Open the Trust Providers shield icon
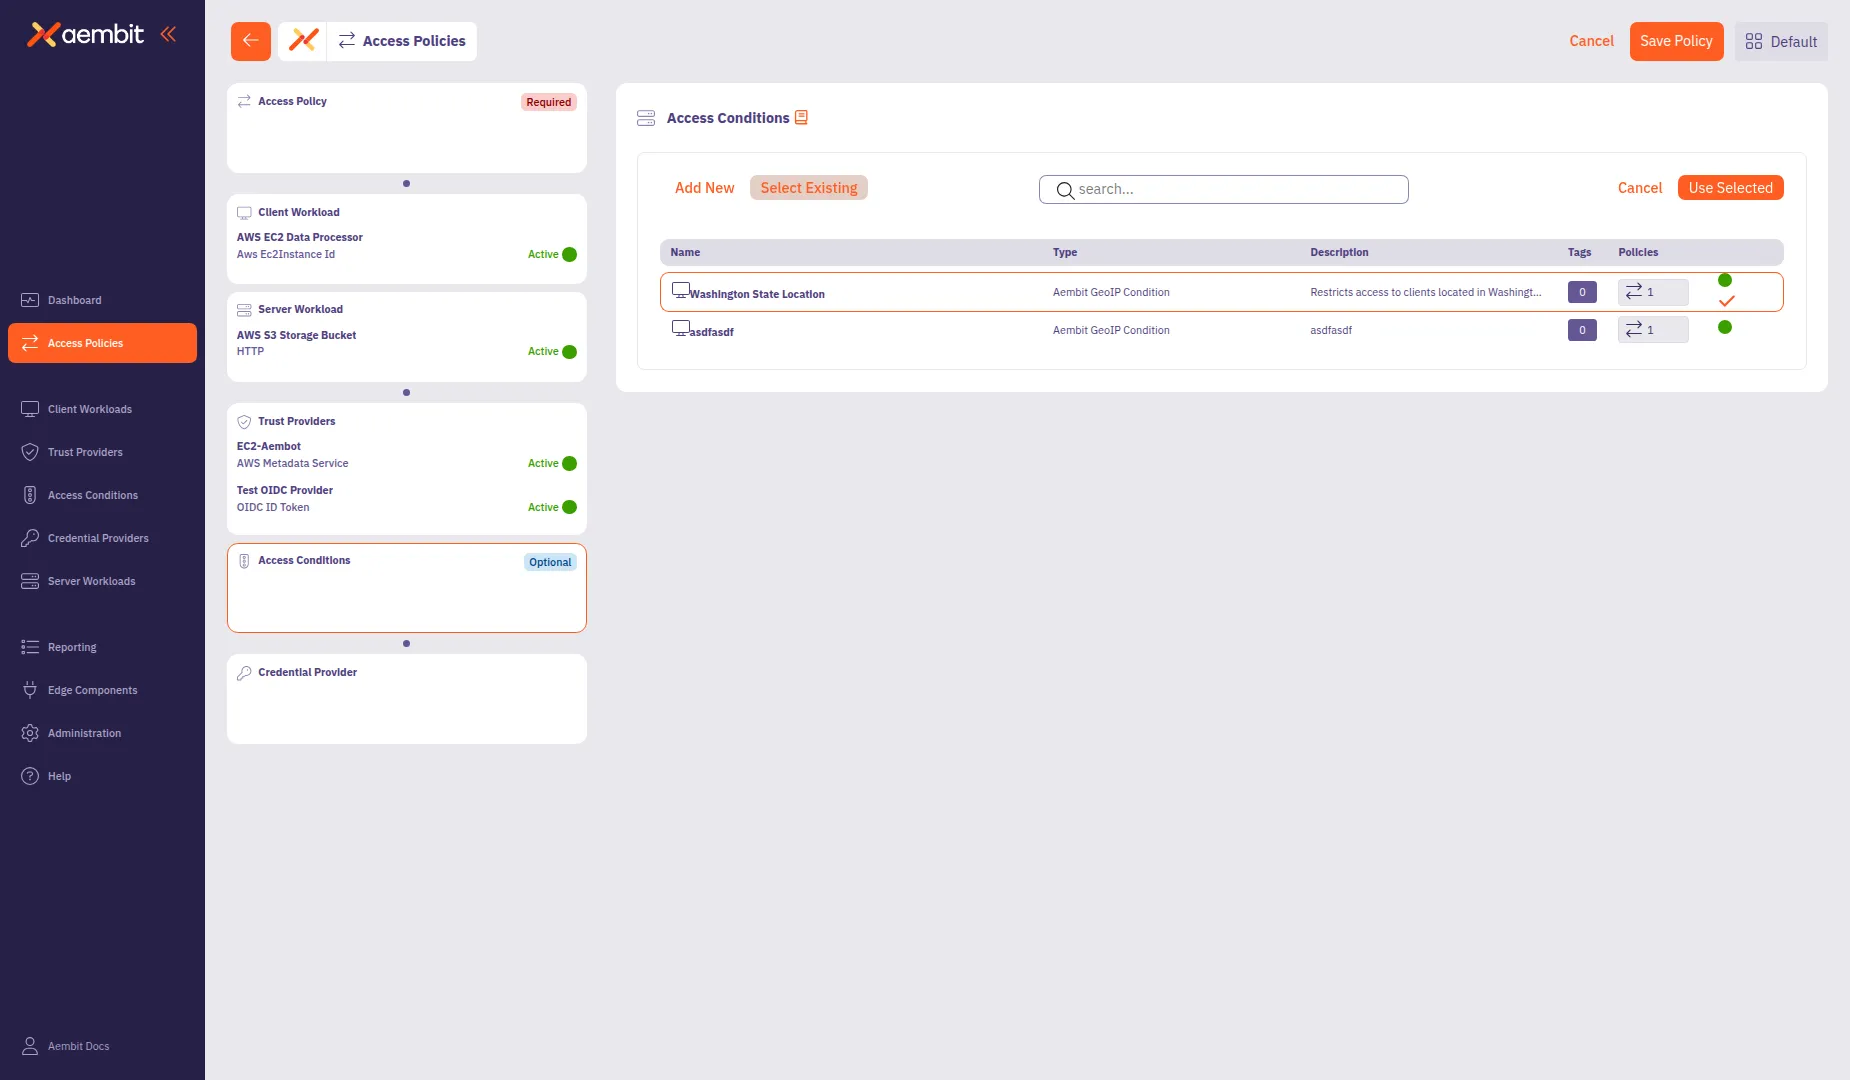 pos(29,452)
